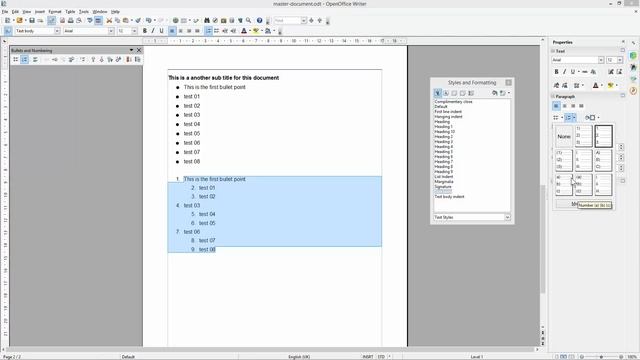Open Find & Replace binoculars icon
This screenshot has width=640, height=360.
(x=207, y=20)
